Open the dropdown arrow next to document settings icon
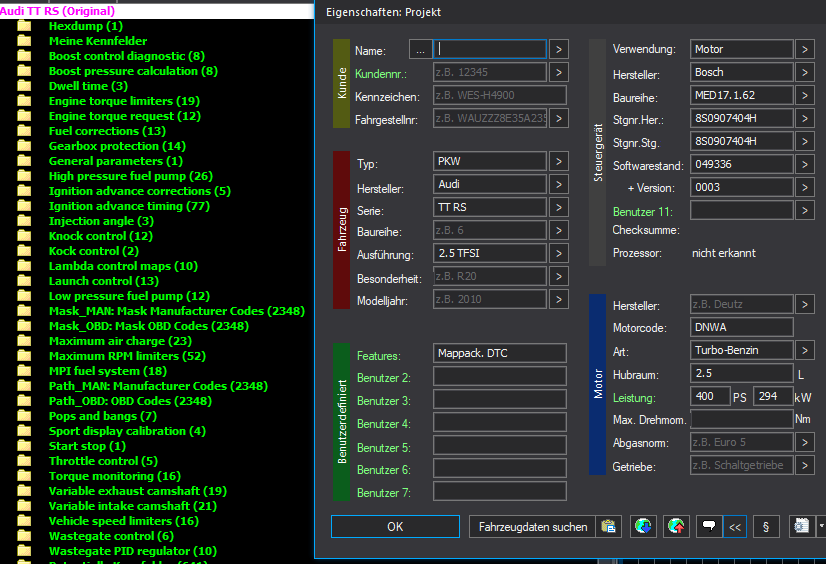This screenshot has height=564, width=826. [821, 527]
